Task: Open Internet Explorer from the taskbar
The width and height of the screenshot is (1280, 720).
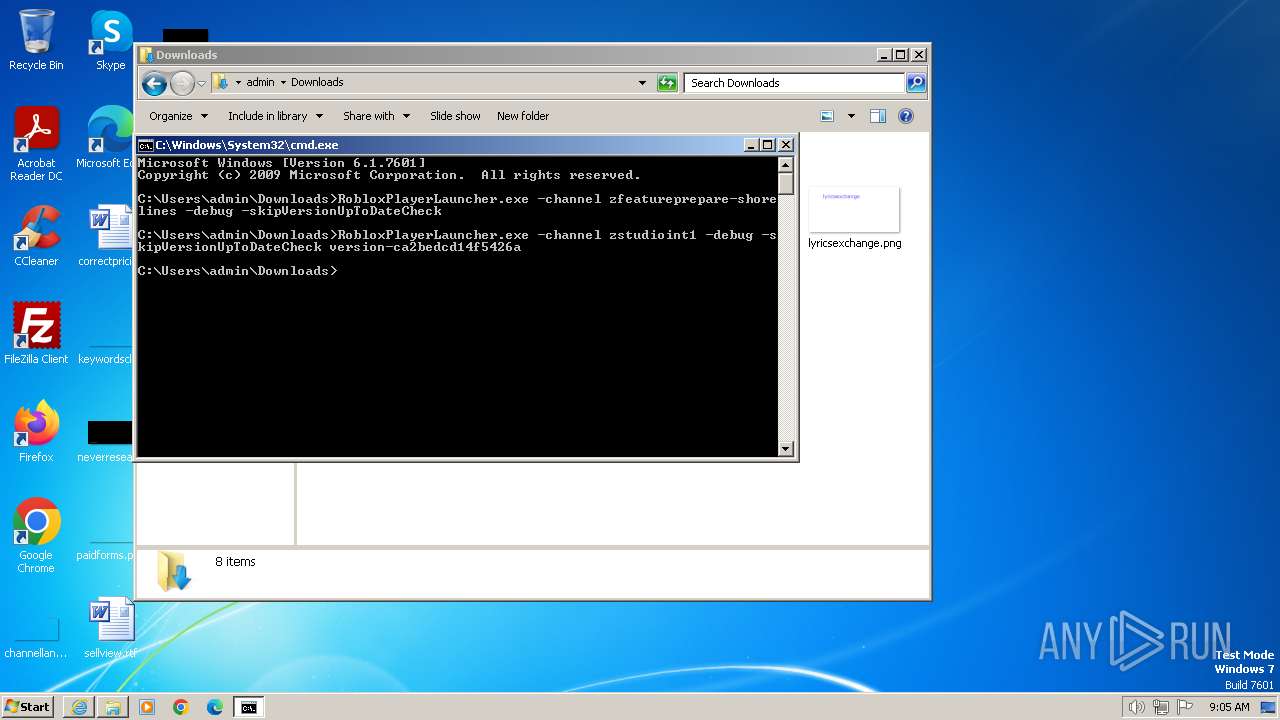Action: tap(79, 707)
